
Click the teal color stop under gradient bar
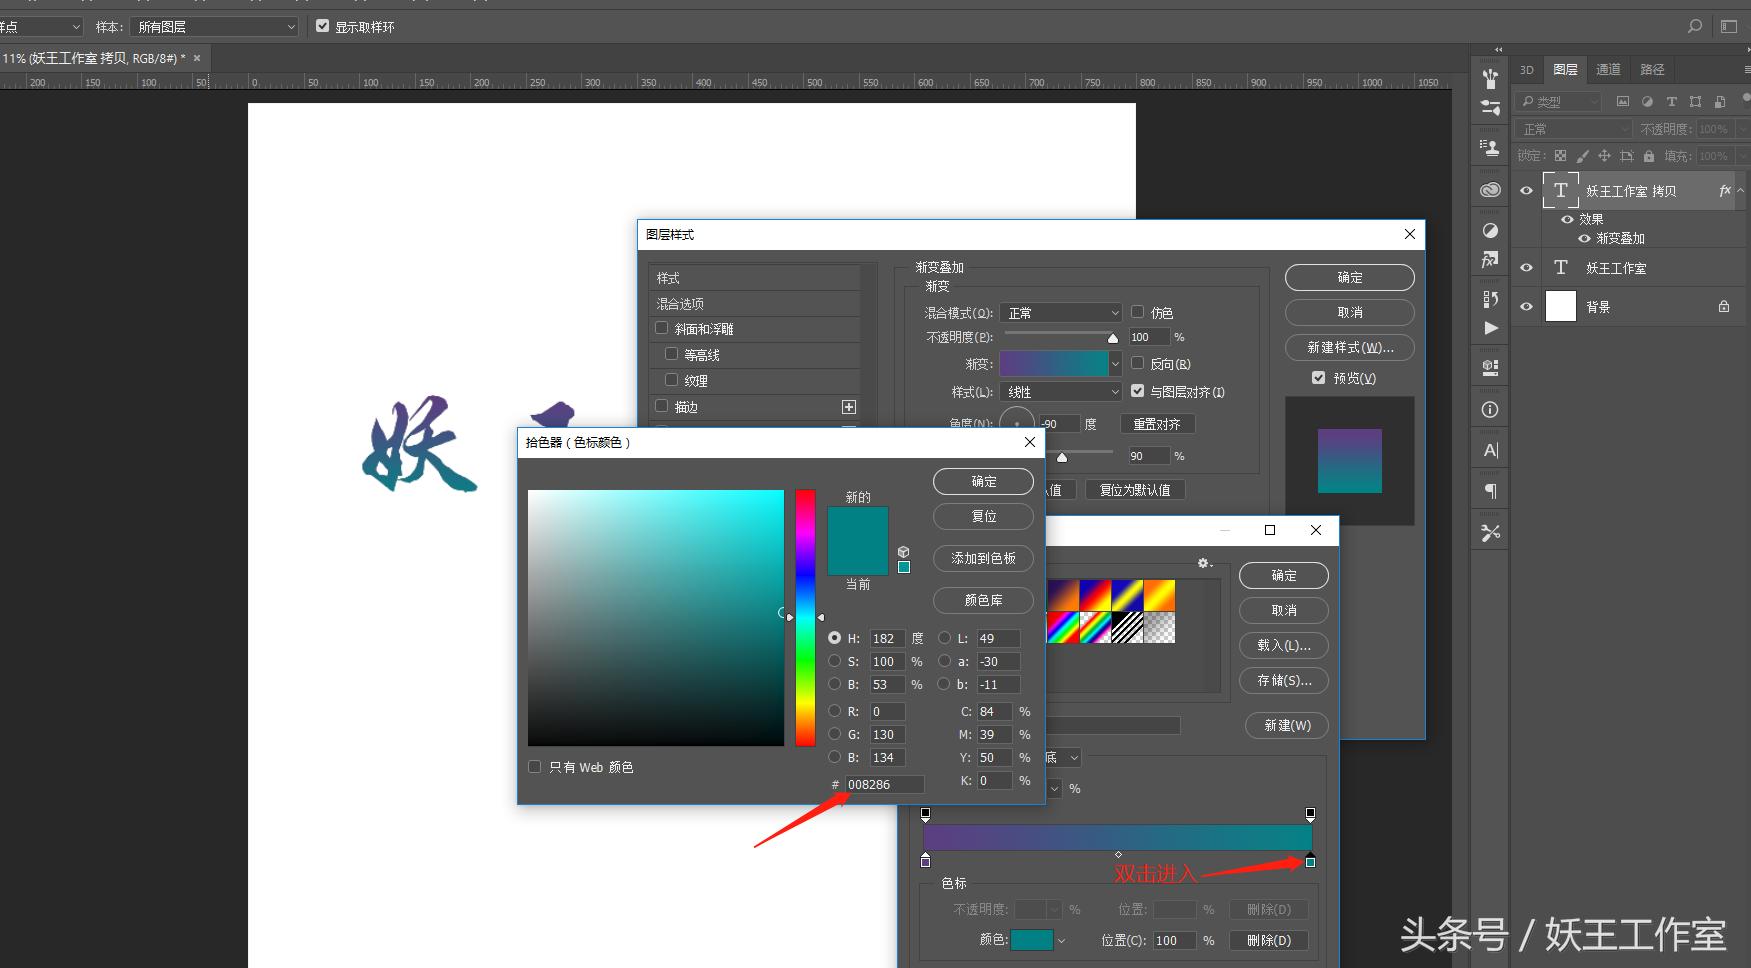pos(1310,861)
